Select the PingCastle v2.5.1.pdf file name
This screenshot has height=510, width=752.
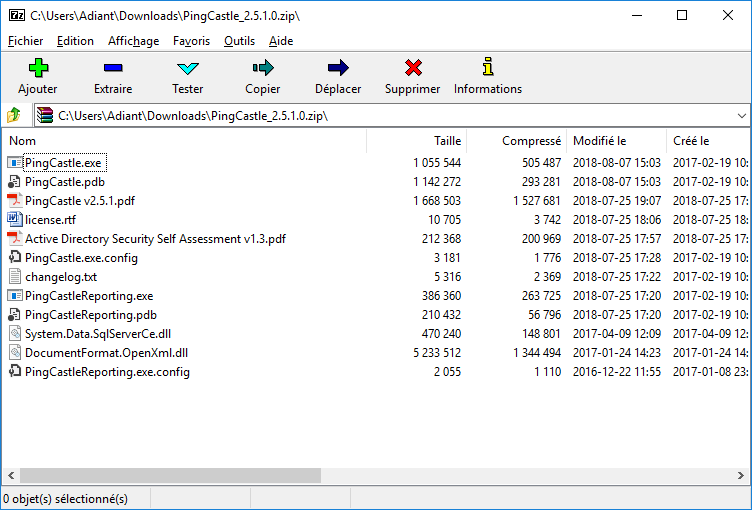80,201
